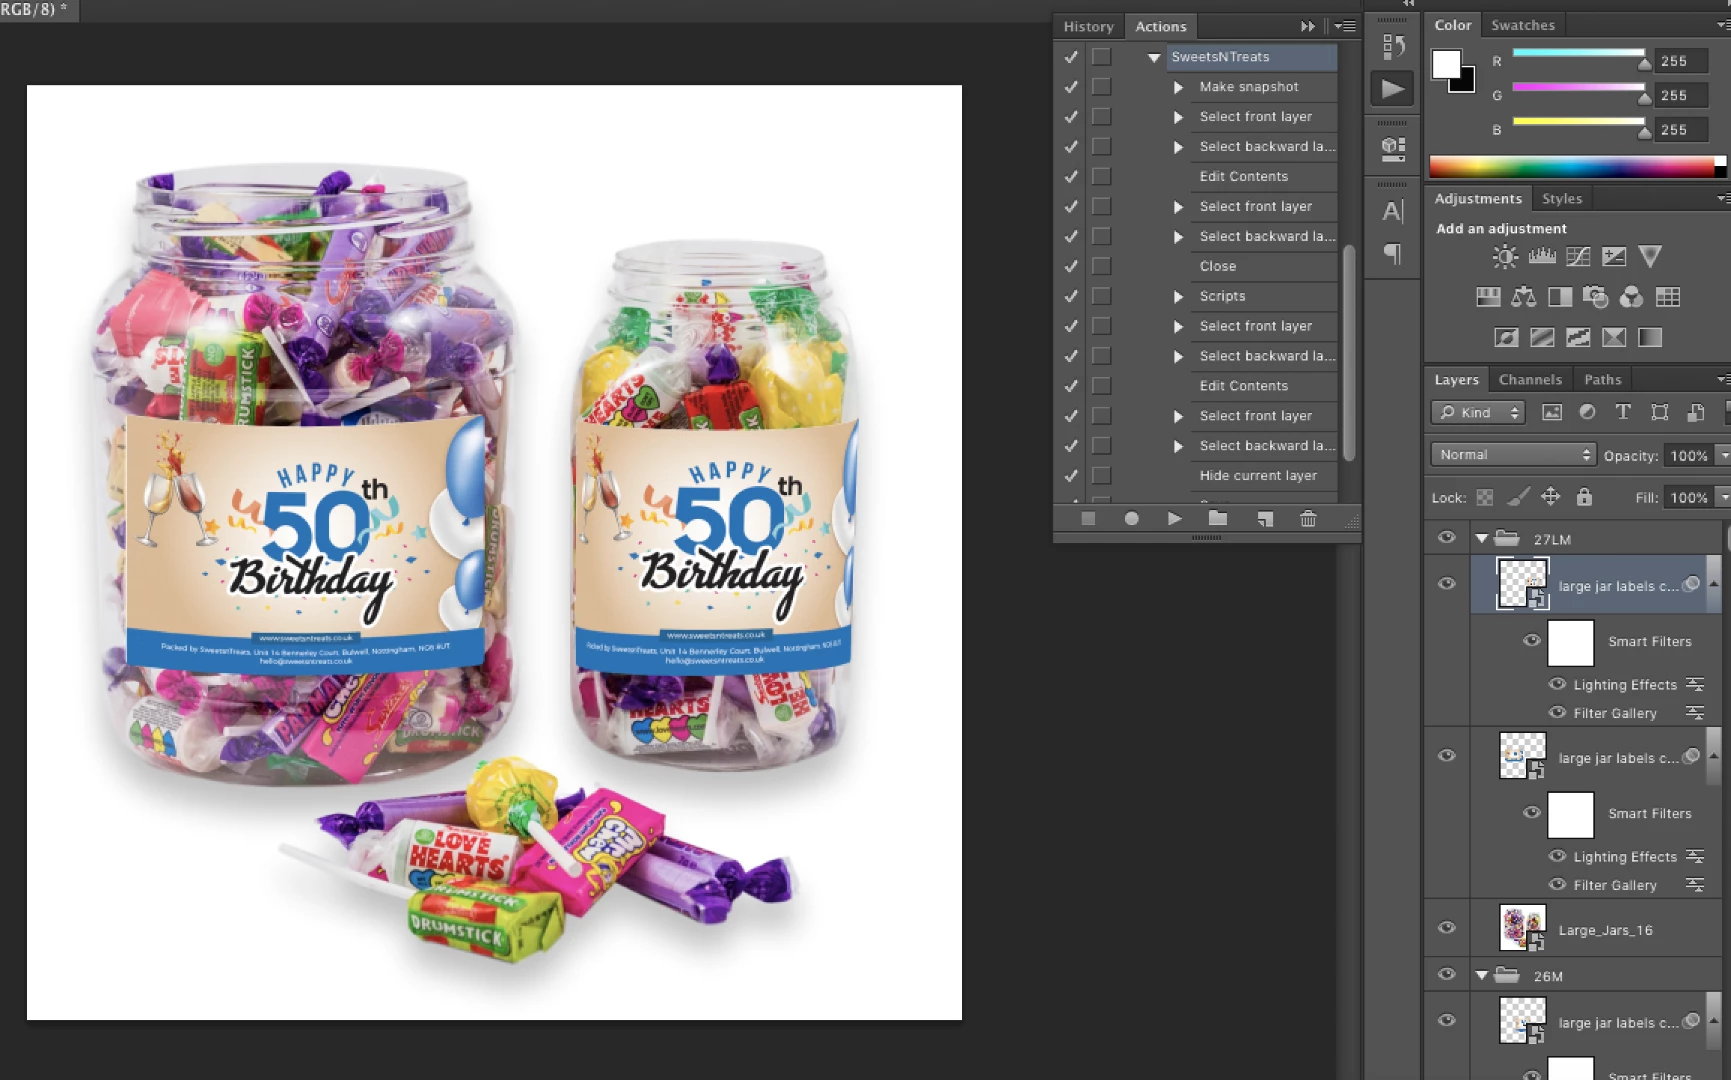Switch to the Styles tab
The height and width of the screenshot is (1080, 1731).
pyautogui.click(x=1562, y=198)
